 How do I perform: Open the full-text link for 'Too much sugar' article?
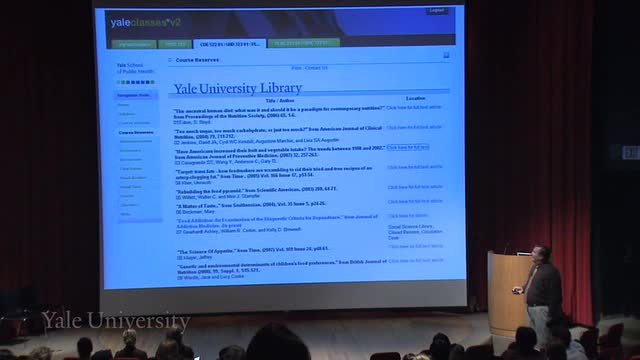click(414, 127)
